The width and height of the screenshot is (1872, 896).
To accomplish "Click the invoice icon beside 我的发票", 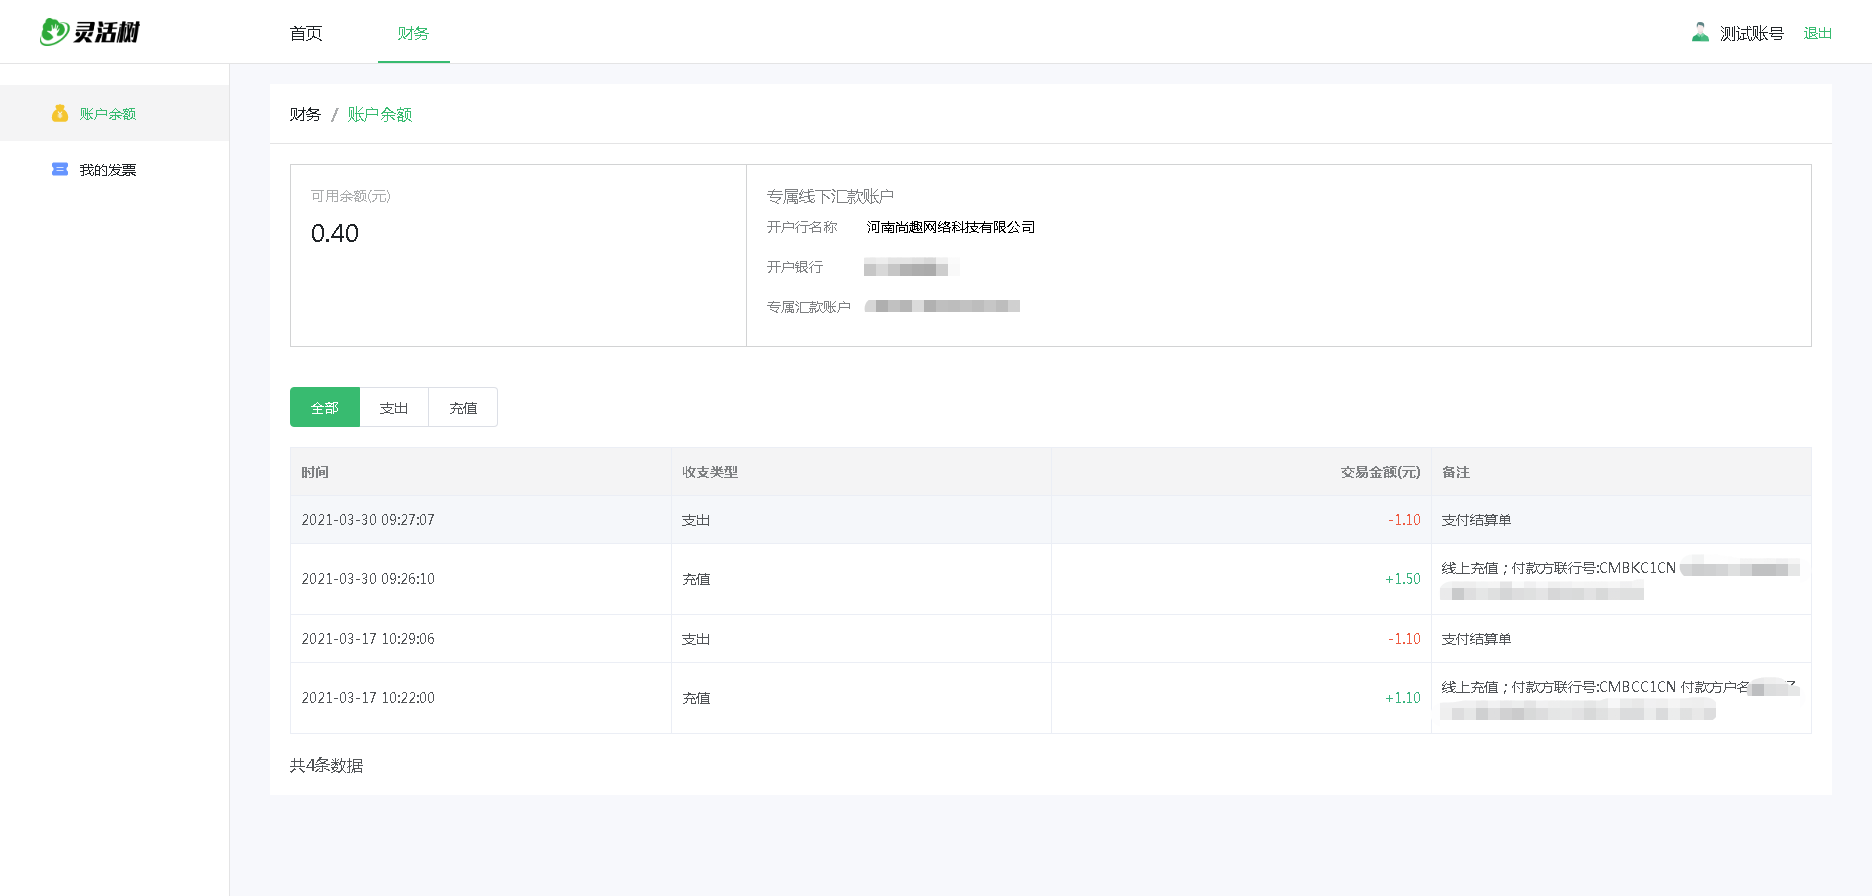I will [60, 169].
